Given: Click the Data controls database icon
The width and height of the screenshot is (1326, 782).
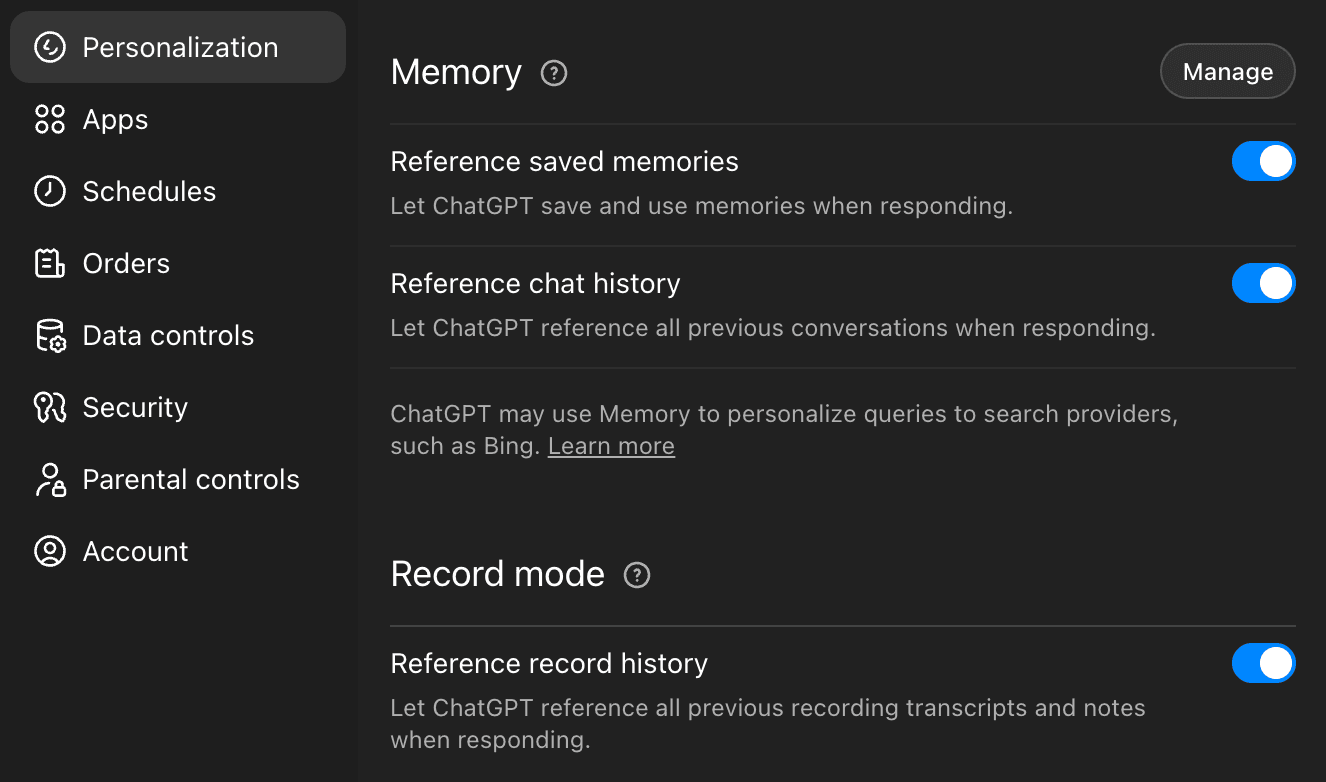Looking at the screenshot, I should coord(50,335).
